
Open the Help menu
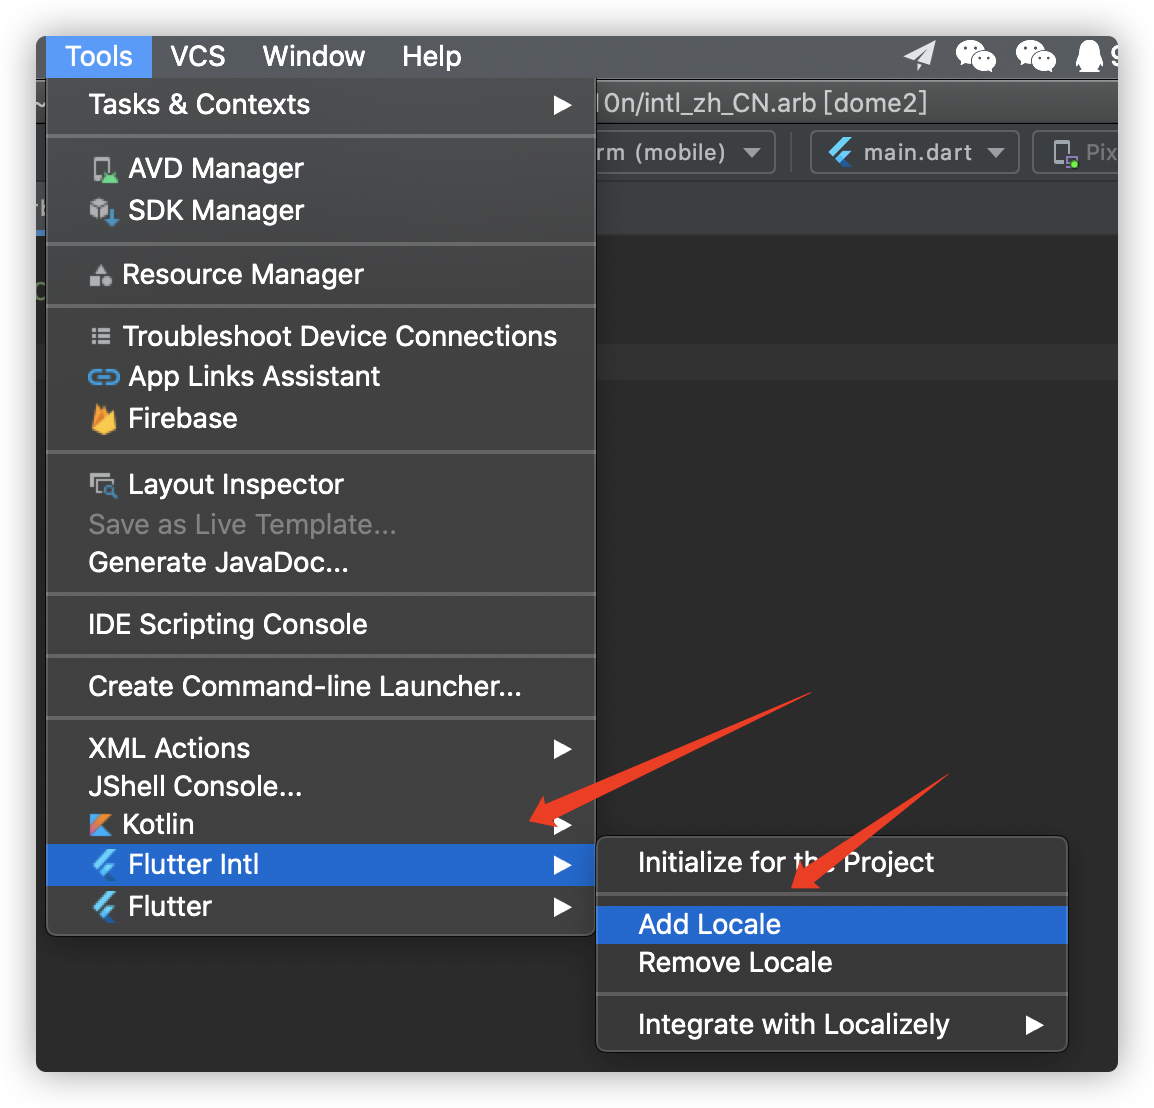pos(431,57)
